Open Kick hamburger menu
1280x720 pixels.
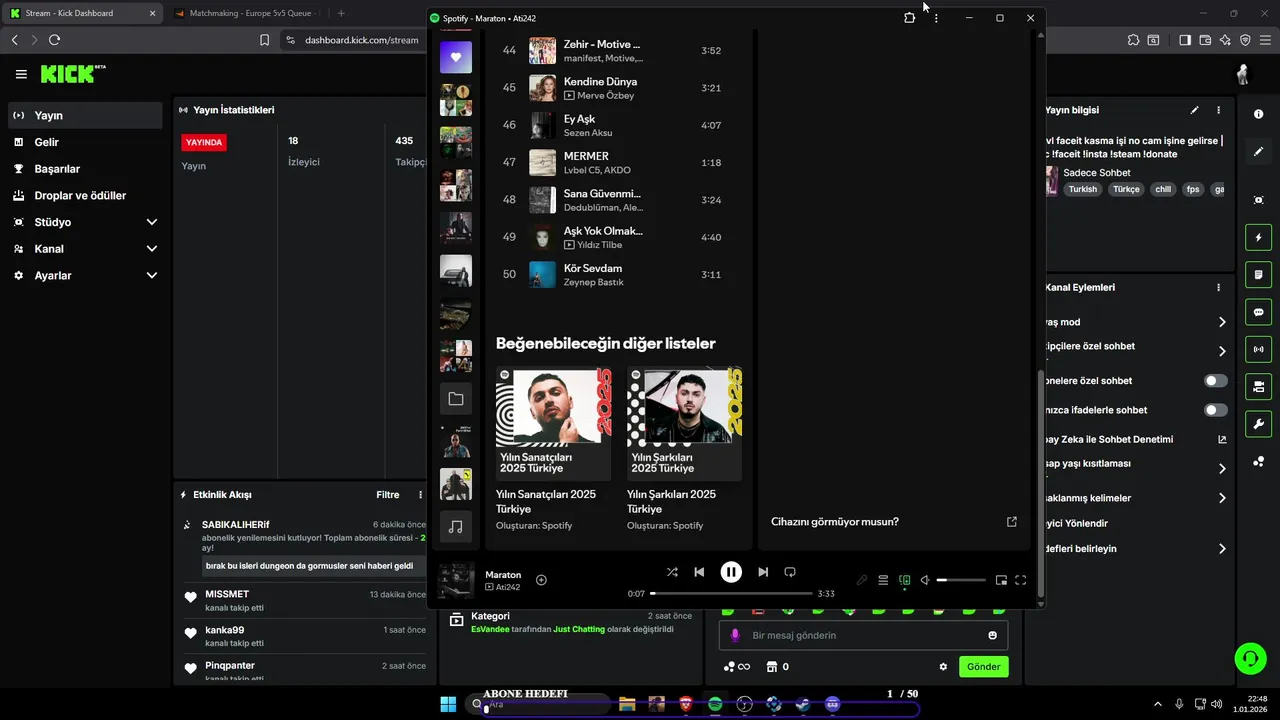21,74
